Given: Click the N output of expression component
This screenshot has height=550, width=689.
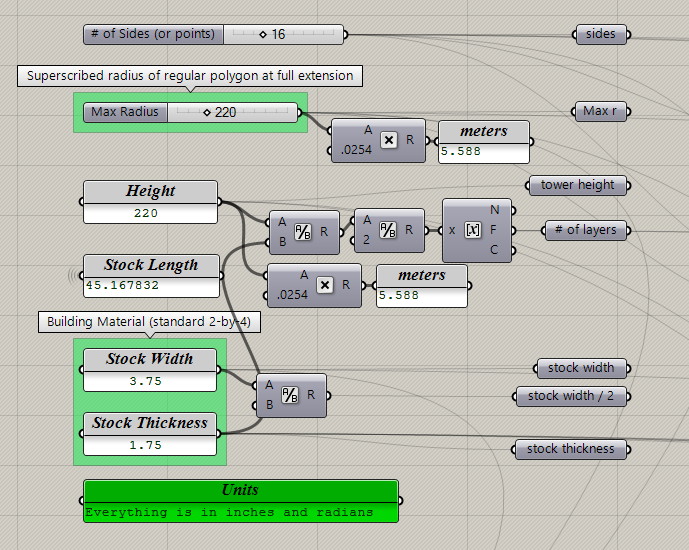Looking at the screenshot, I should tap(495, 210).
